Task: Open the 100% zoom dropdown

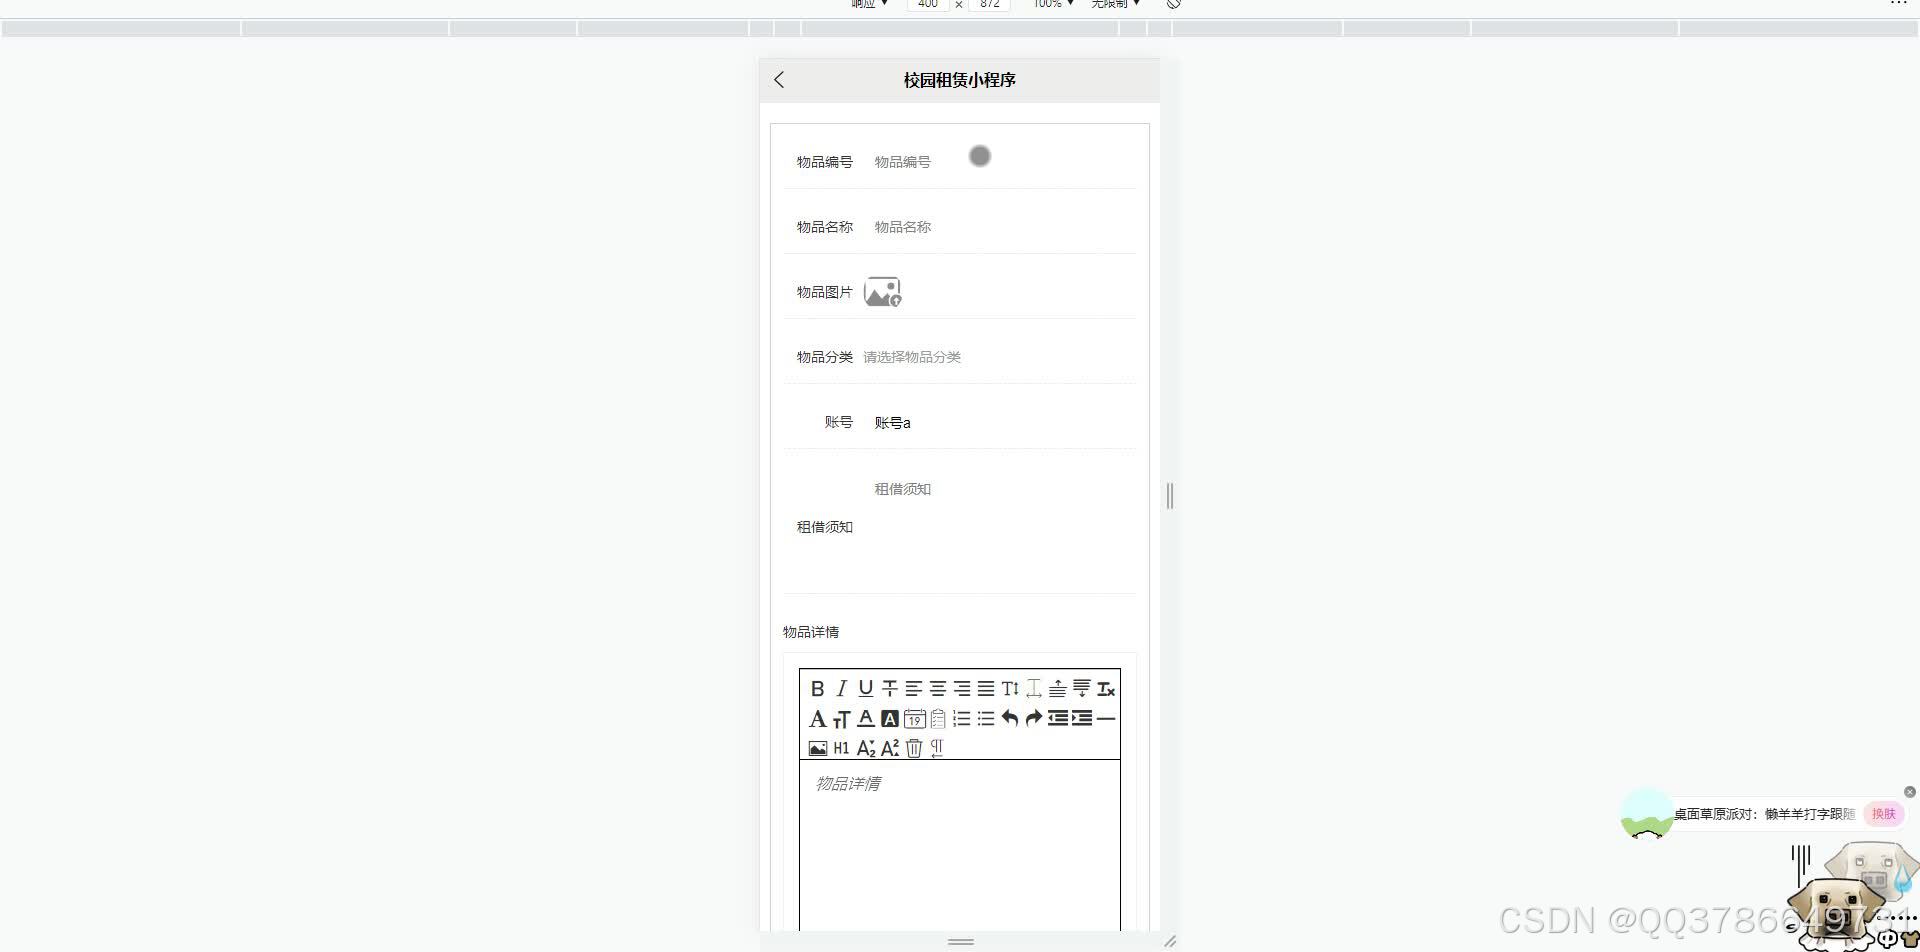Action: pos(1050,5)
